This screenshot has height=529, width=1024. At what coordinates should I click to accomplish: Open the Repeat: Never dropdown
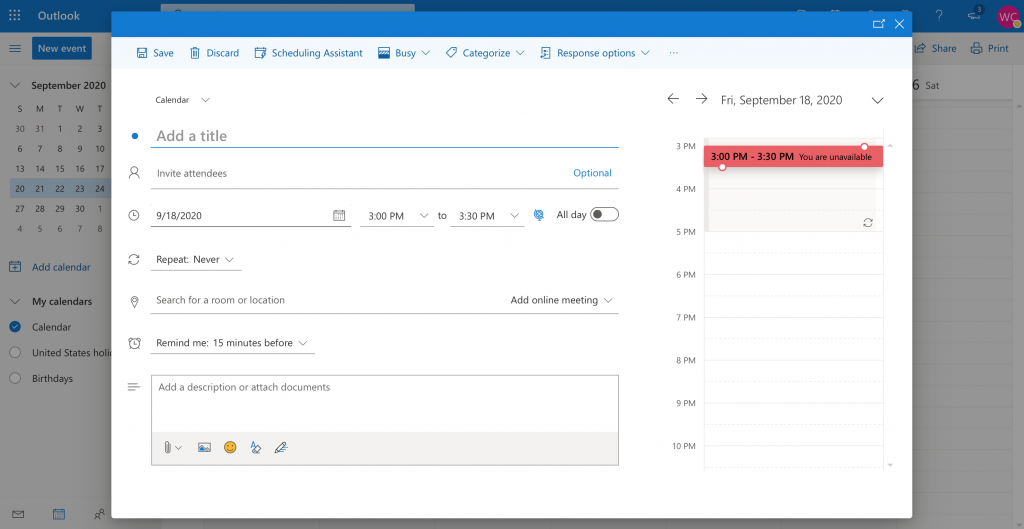(x=197, y=260)
